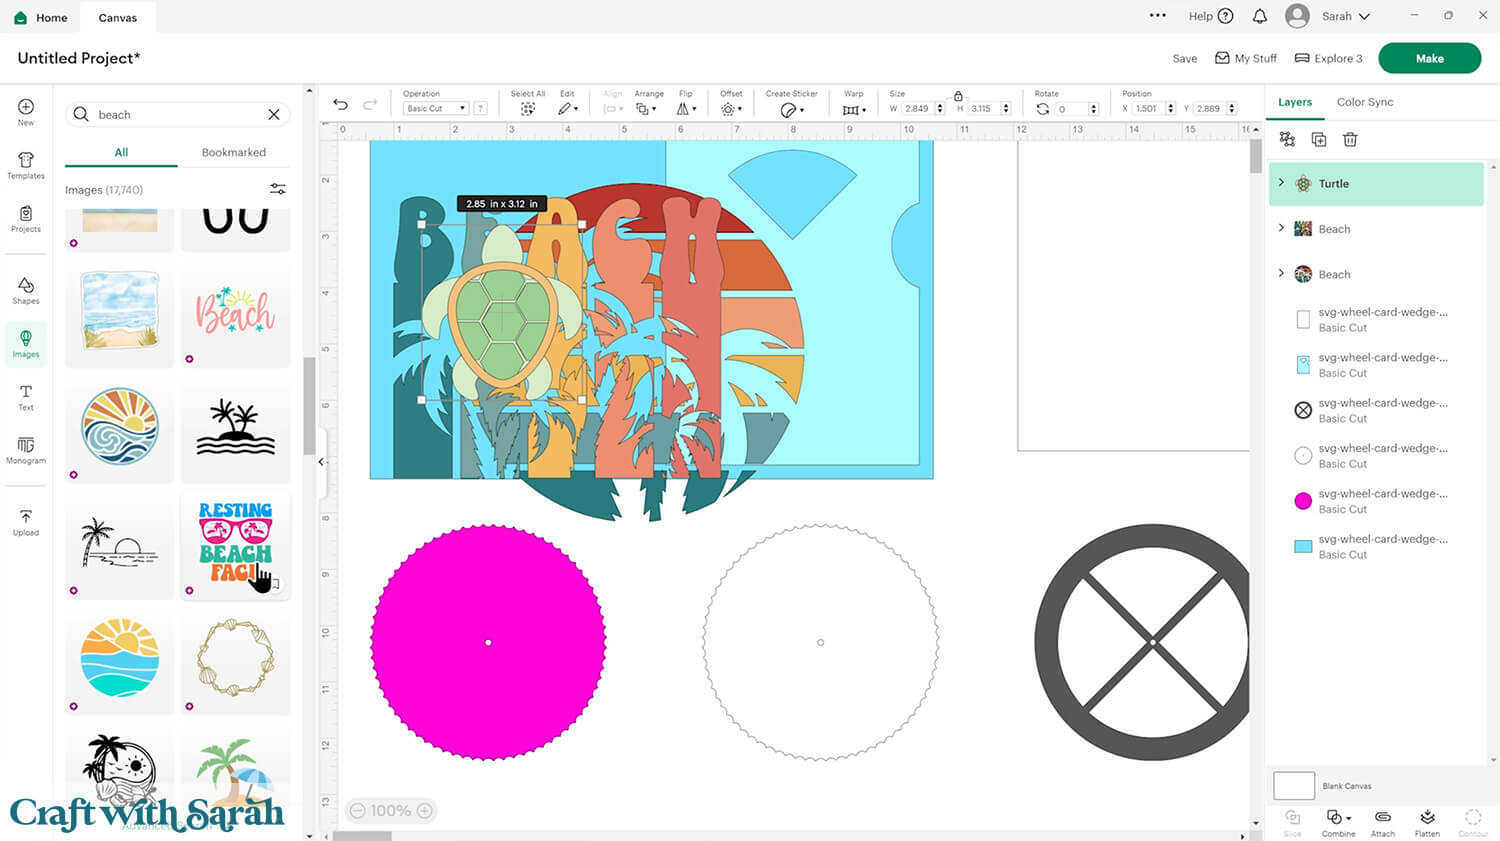Screen dimensions: 1500x841
Task: Open the Operation Basic Cut dropdown
Action: click(x=436, y=109)
